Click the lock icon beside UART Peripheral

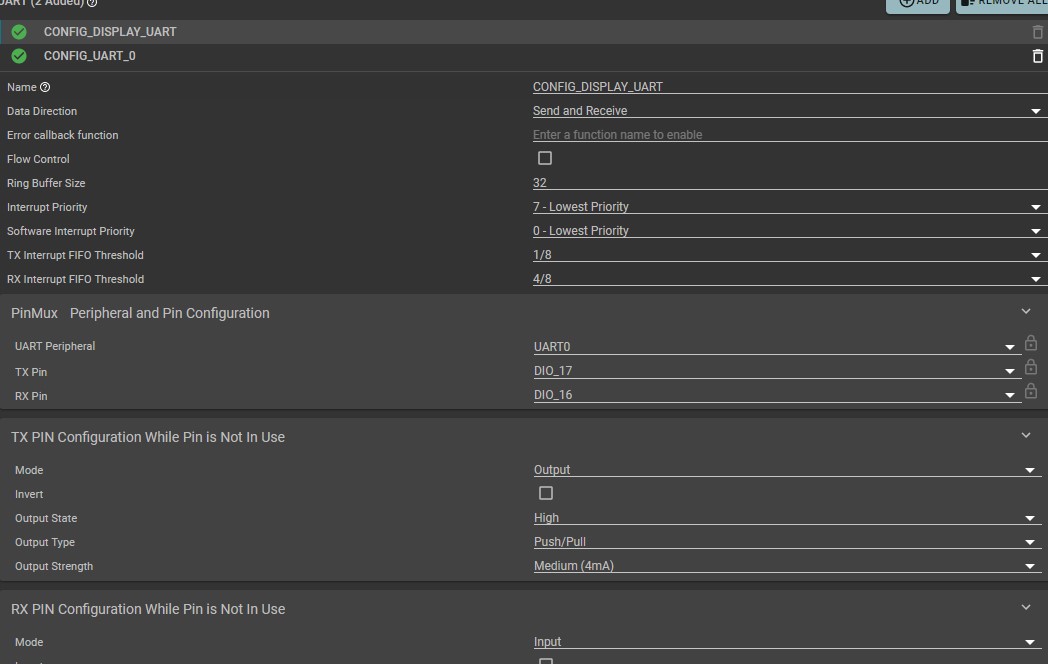1031,344
